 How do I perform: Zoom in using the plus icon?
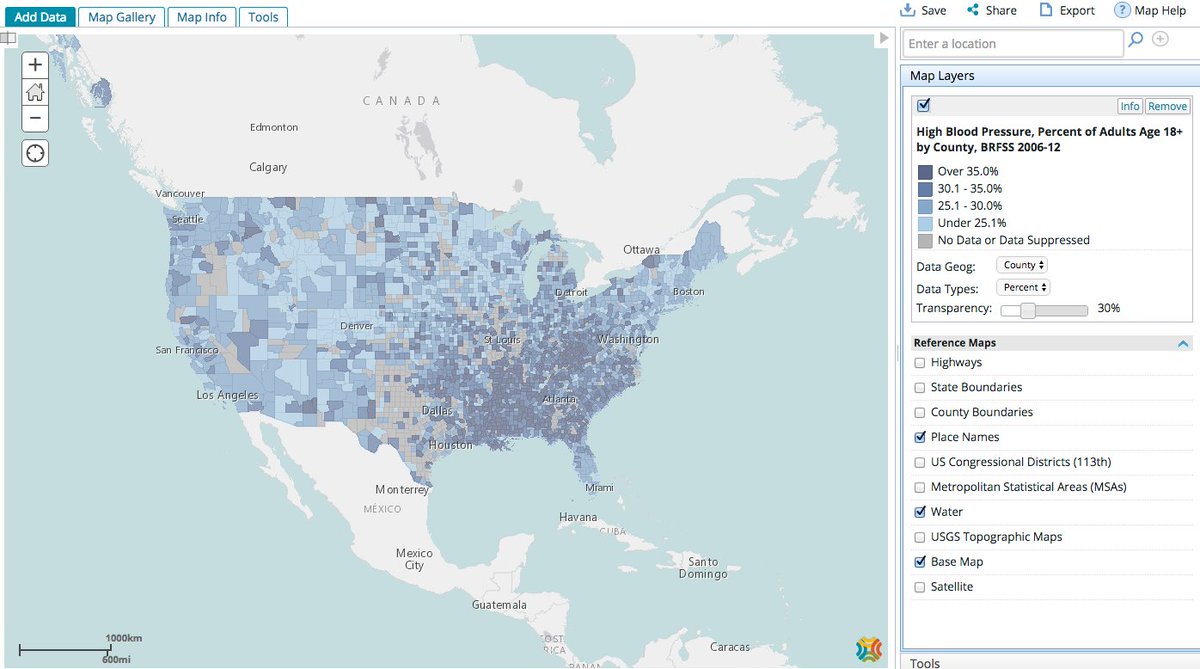pyautogui.click(x=34, y=64)
